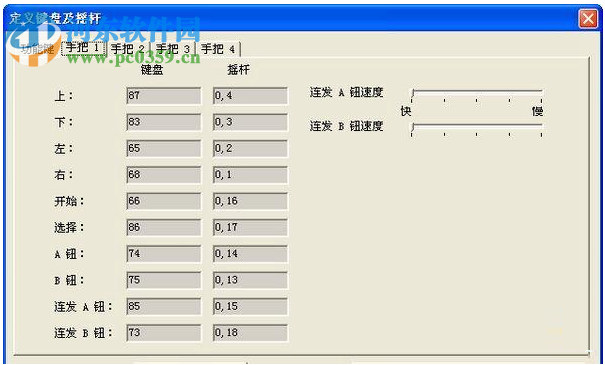
Task: Click the 连发 A 钮 joystick field showing 0,15
Action: tap(250, 307)
